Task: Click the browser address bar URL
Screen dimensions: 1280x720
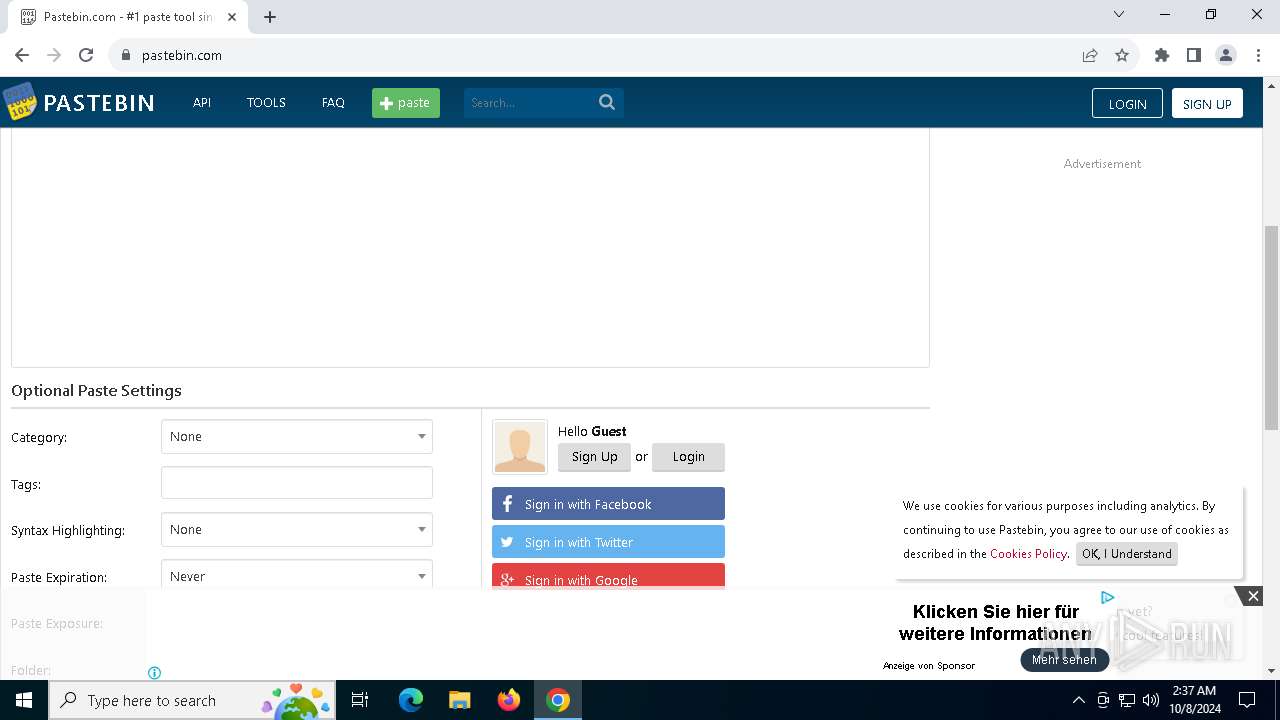Action: click(x=182, y=56)
